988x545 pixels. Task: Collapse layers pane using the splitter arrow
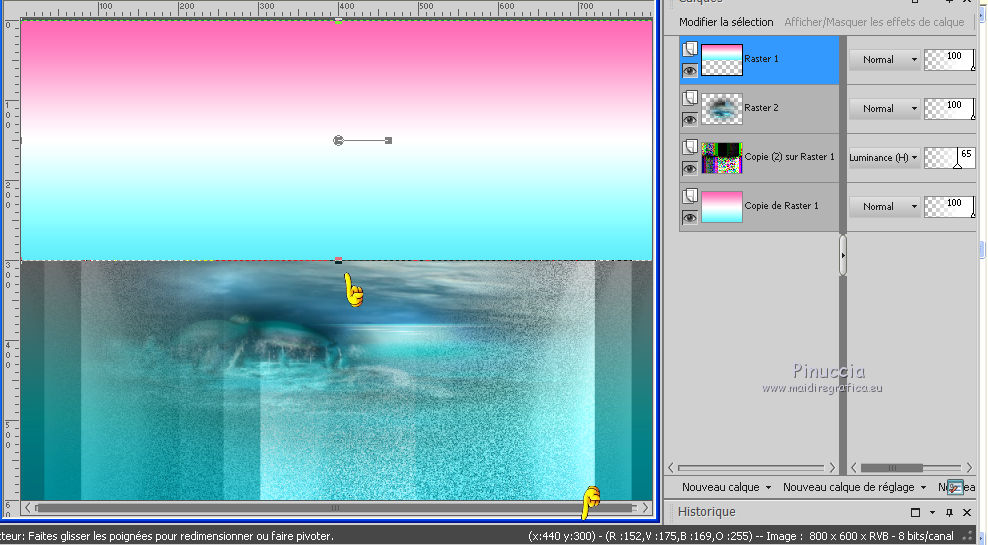(843, 255)
